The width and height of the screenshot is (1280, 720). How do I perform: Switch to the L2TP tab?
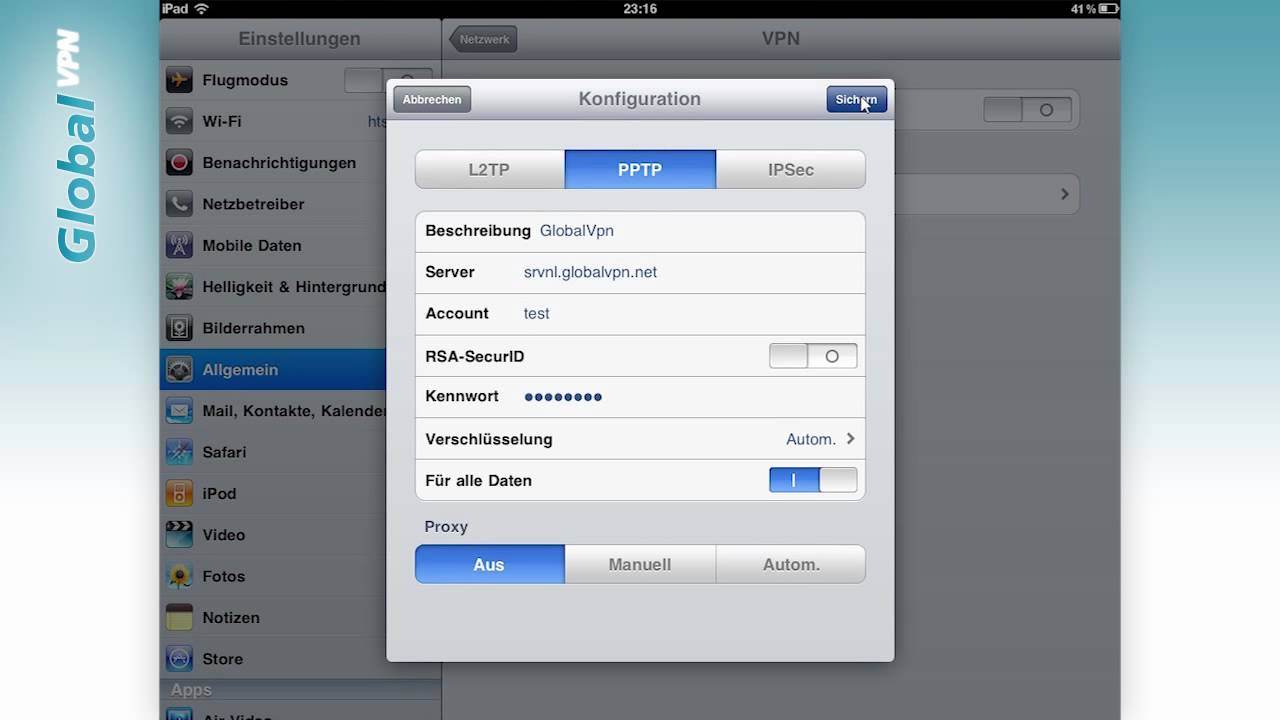click(x=490, y=170)
